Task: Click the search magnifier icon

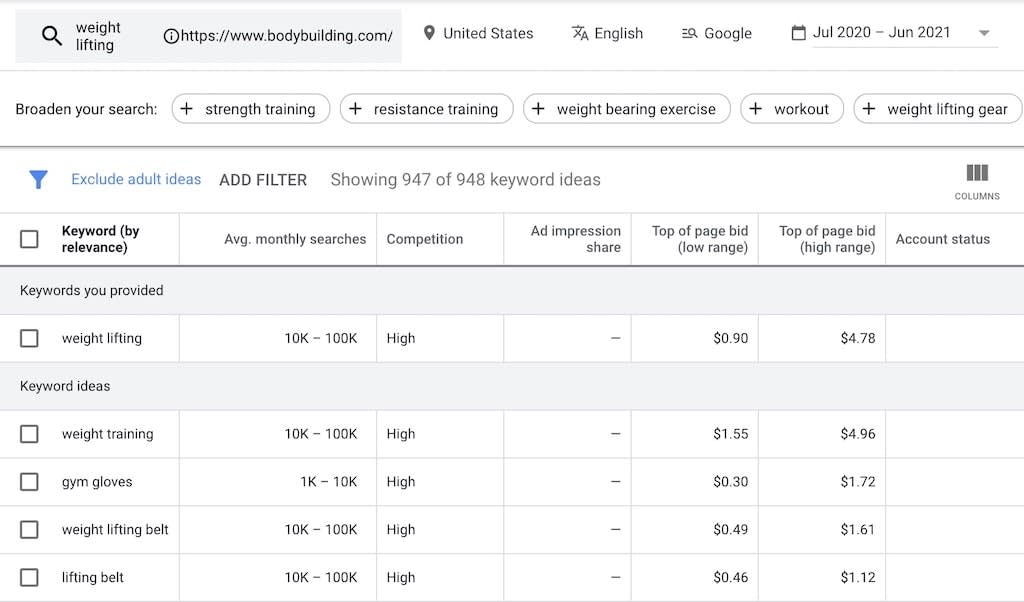Action: pyautogui.click(x=52, y=37)
